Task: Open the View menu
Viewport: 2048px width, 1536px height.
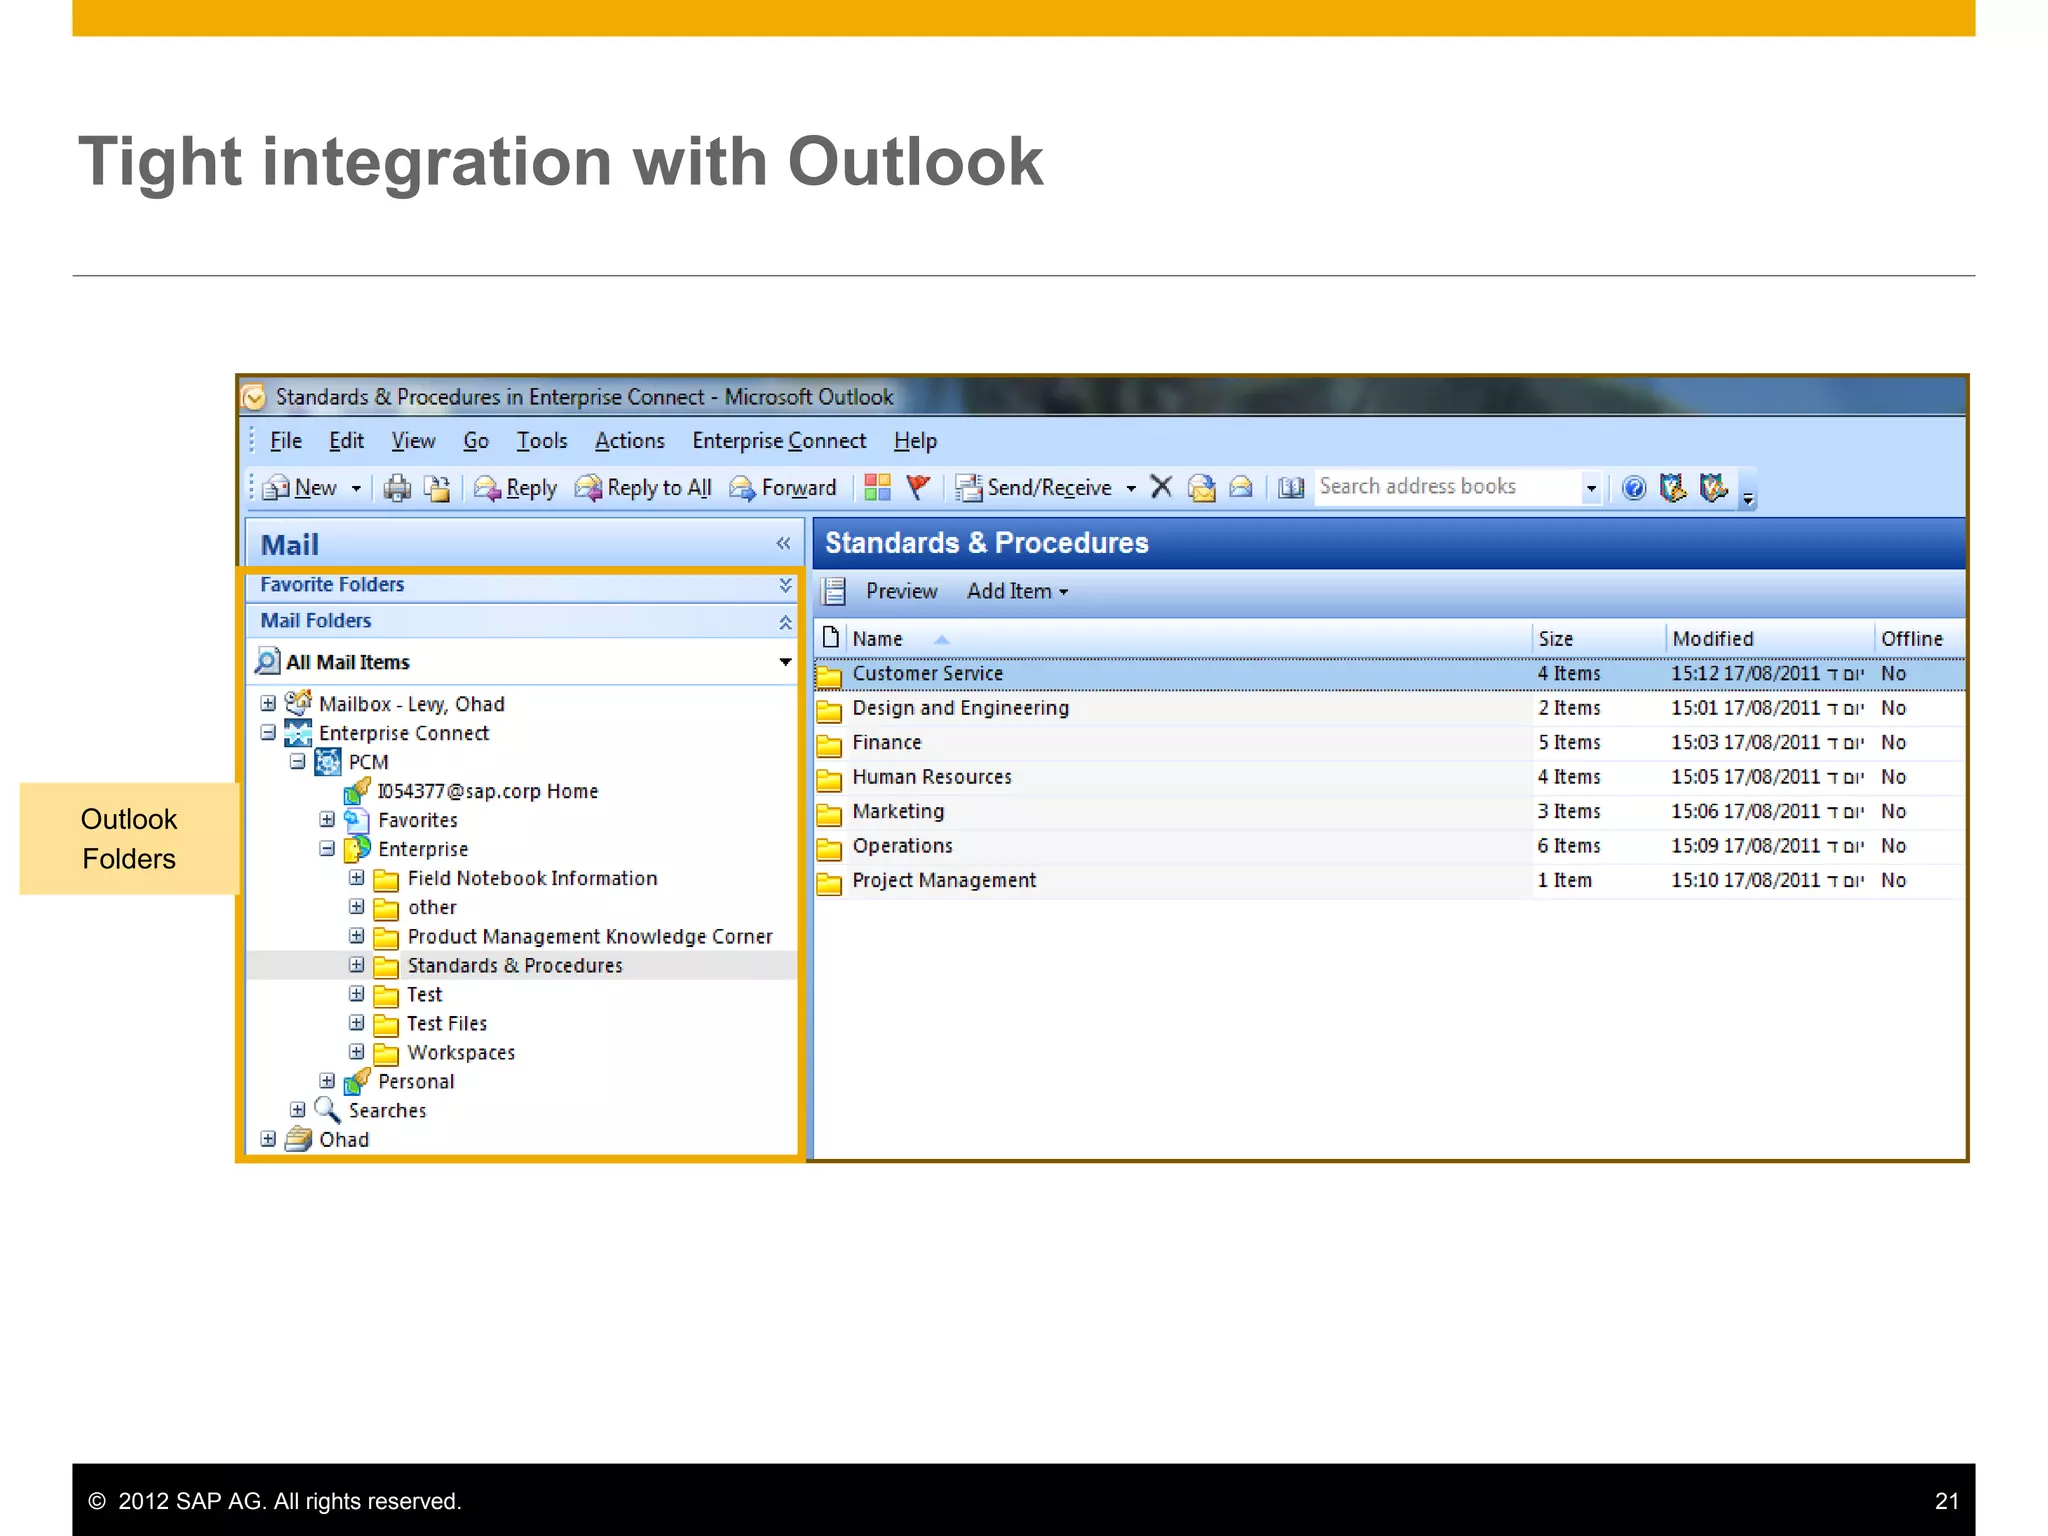Action: point(413,441)
